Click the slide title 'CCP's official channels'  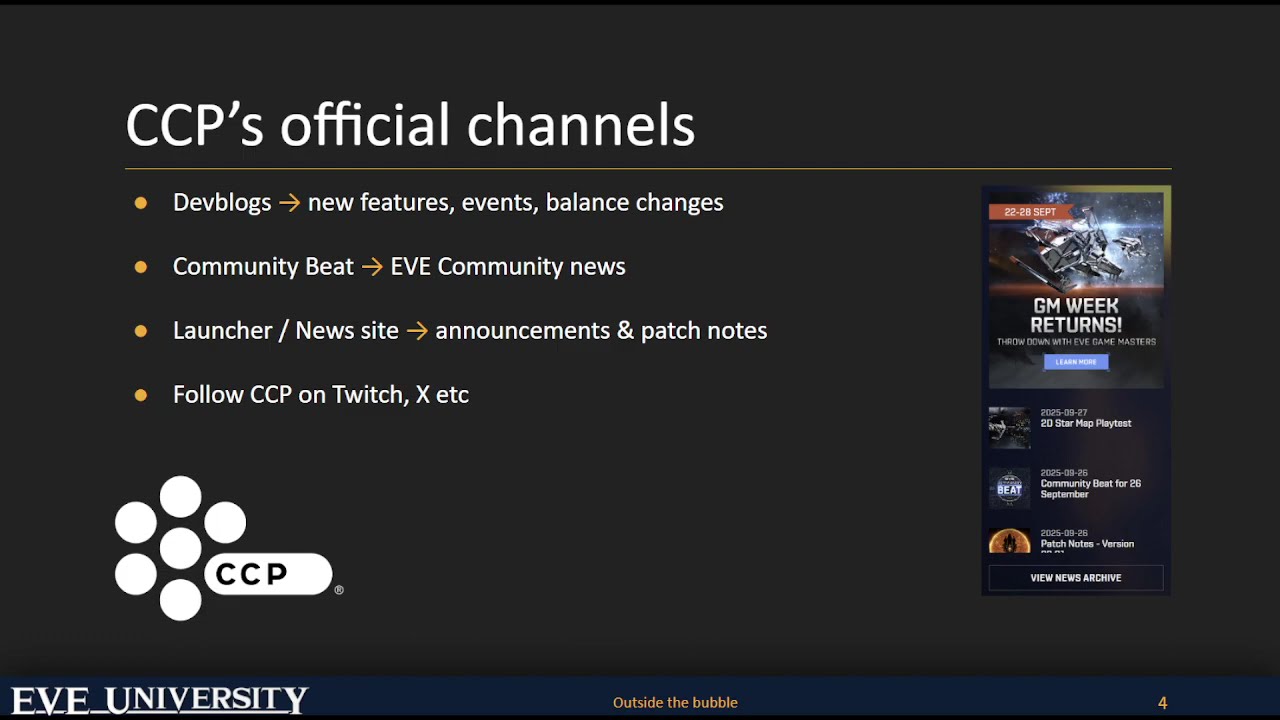click(410, 125)
